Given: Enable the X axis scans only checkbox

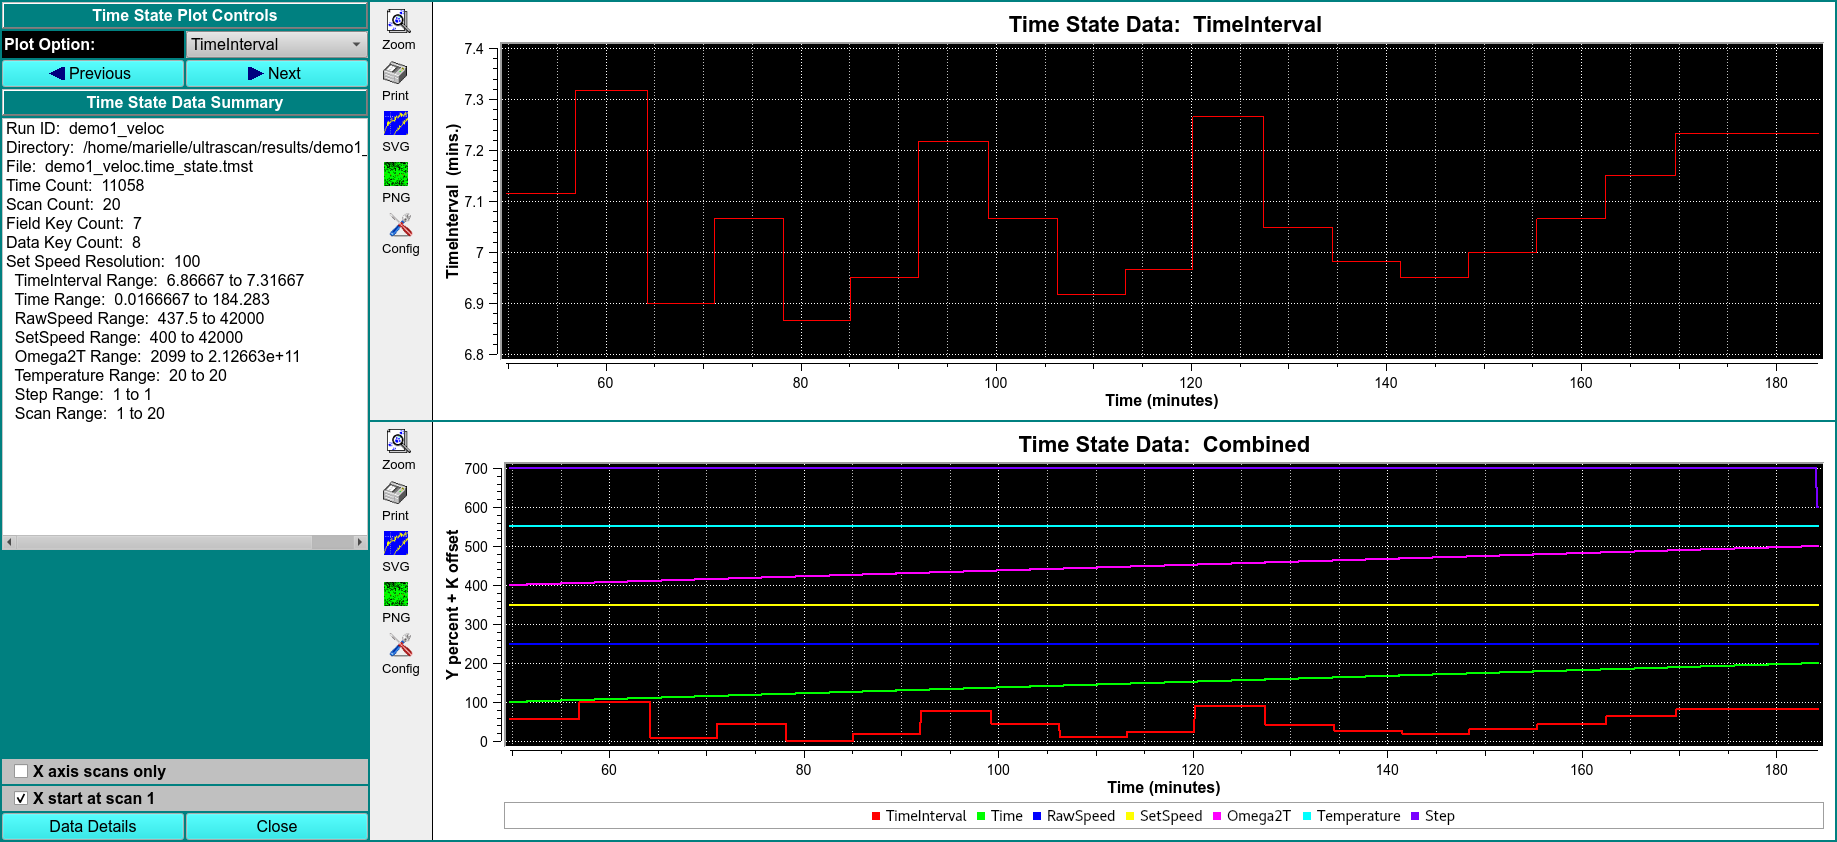Looking at the screenshot, I should coord(21,772).
